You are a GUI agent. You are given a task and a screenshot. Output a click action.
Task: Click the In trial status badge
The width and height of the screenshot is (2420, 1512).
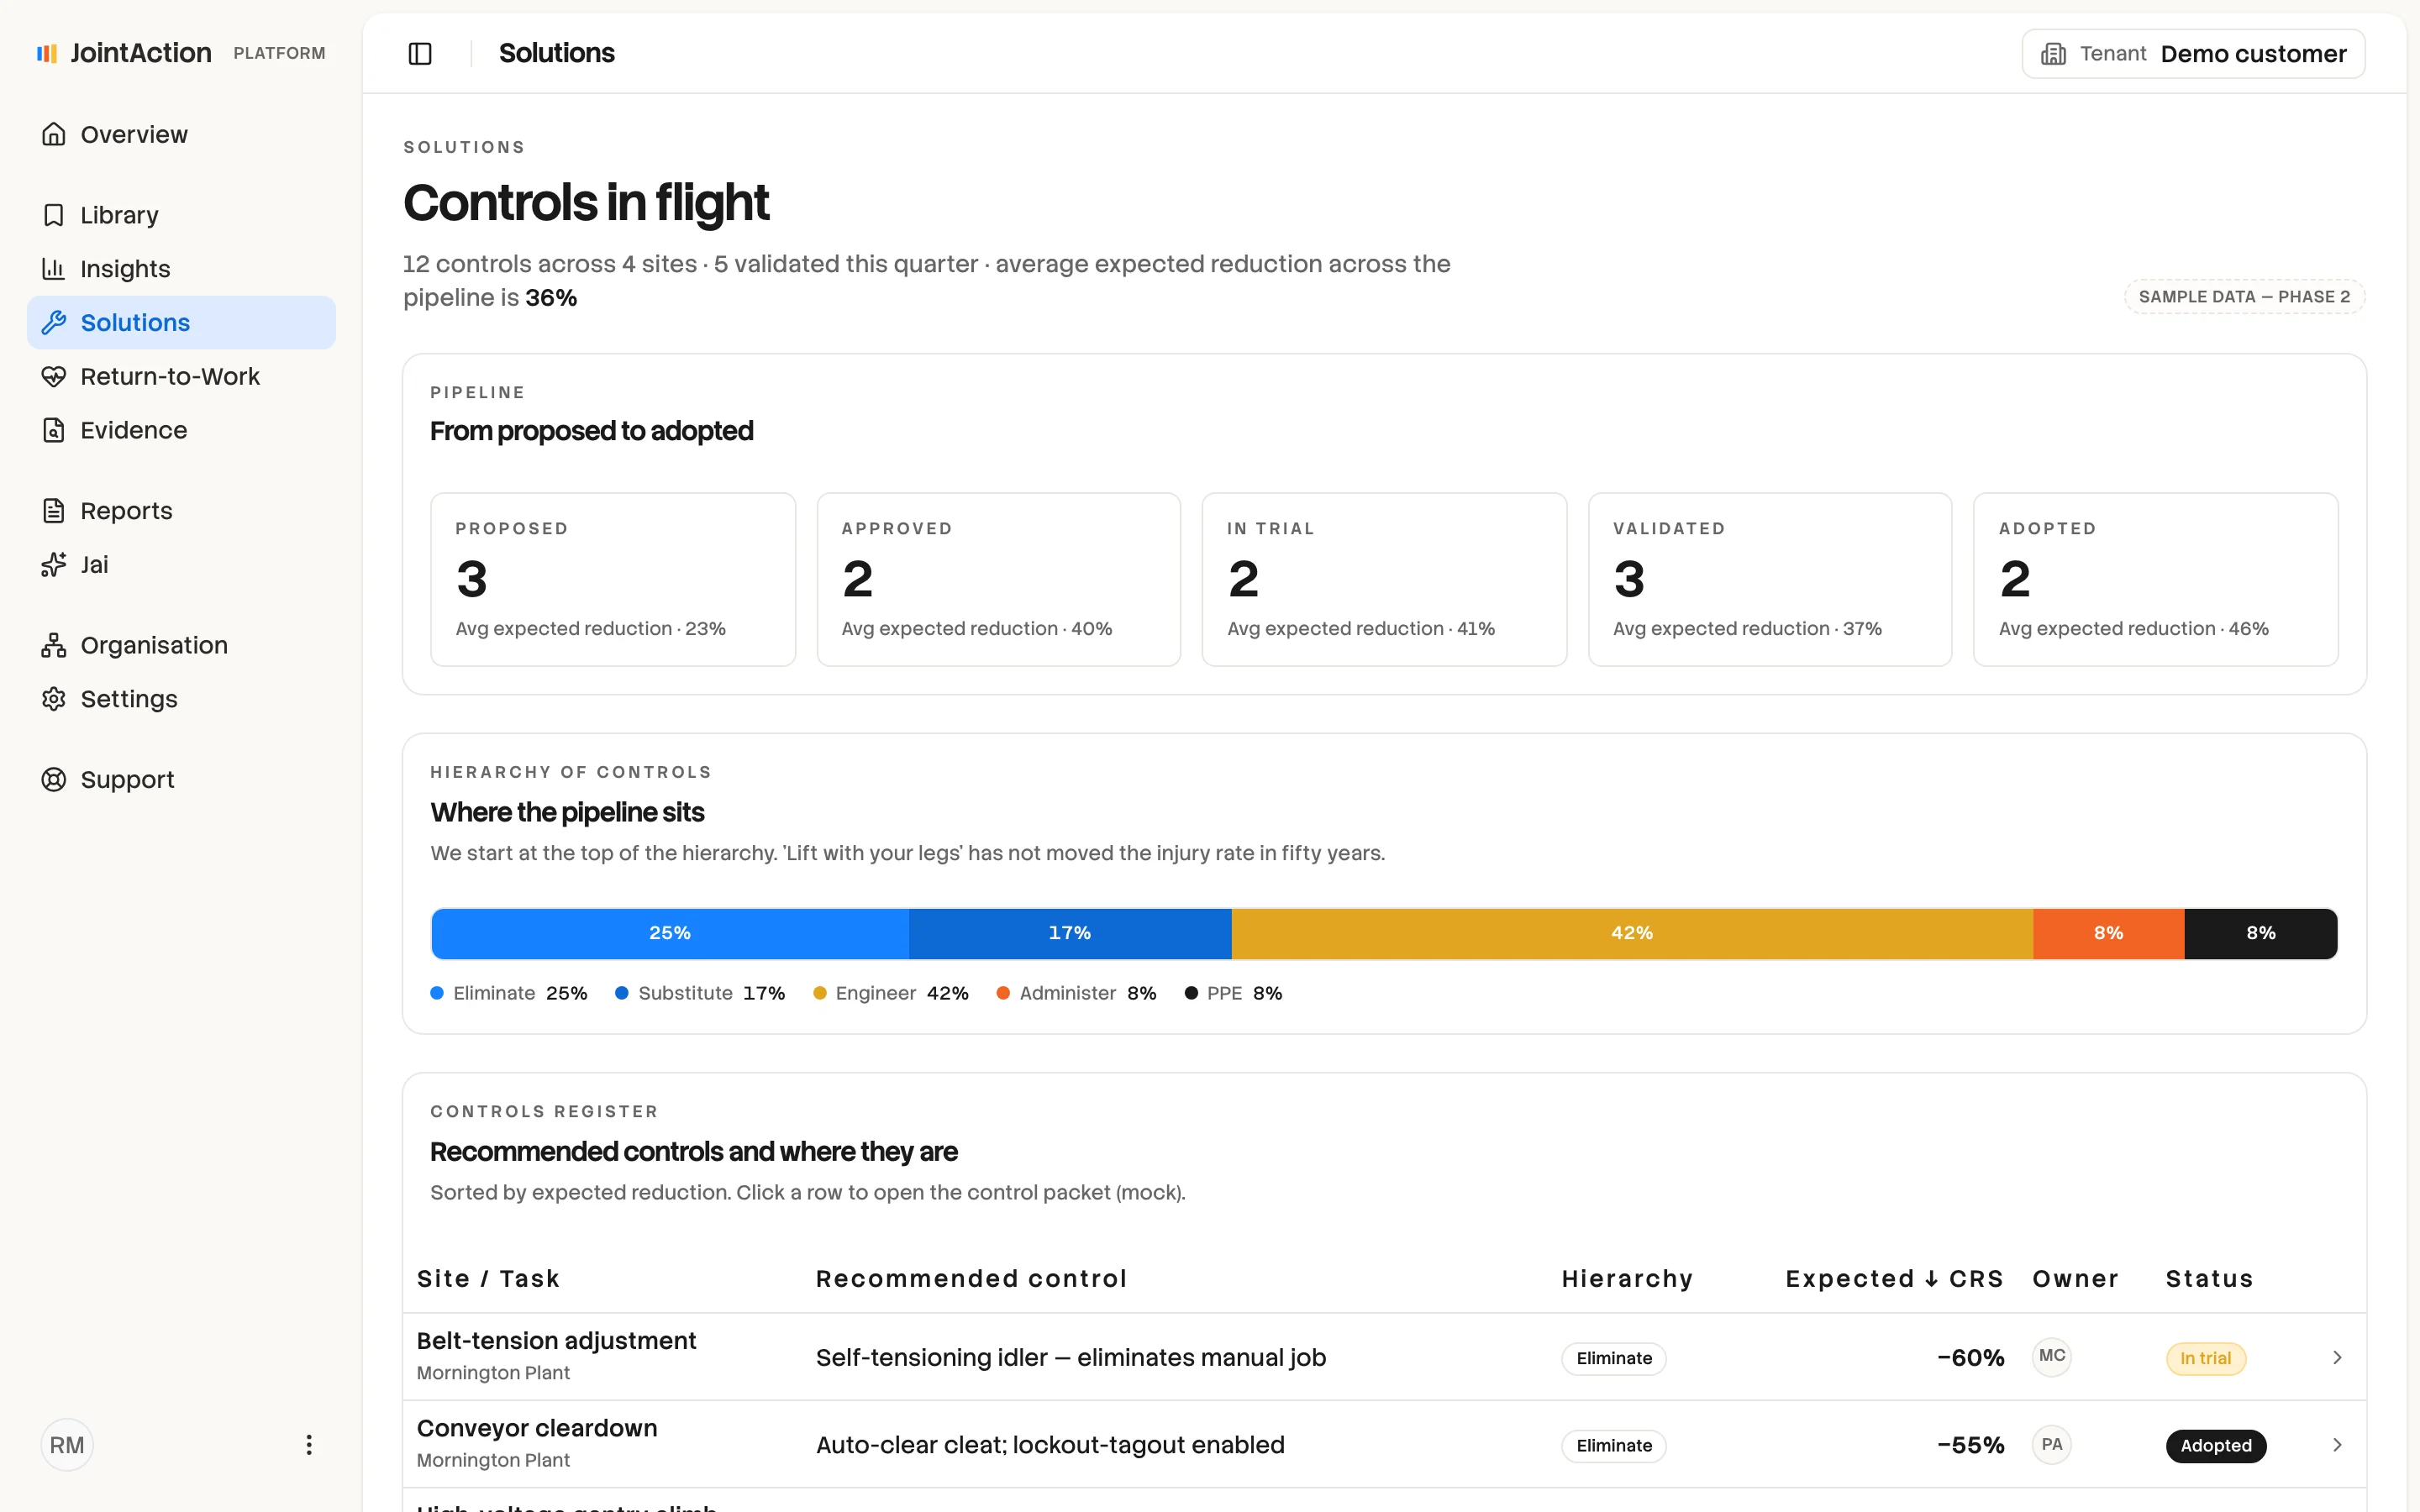[x=2206, y=1358]
